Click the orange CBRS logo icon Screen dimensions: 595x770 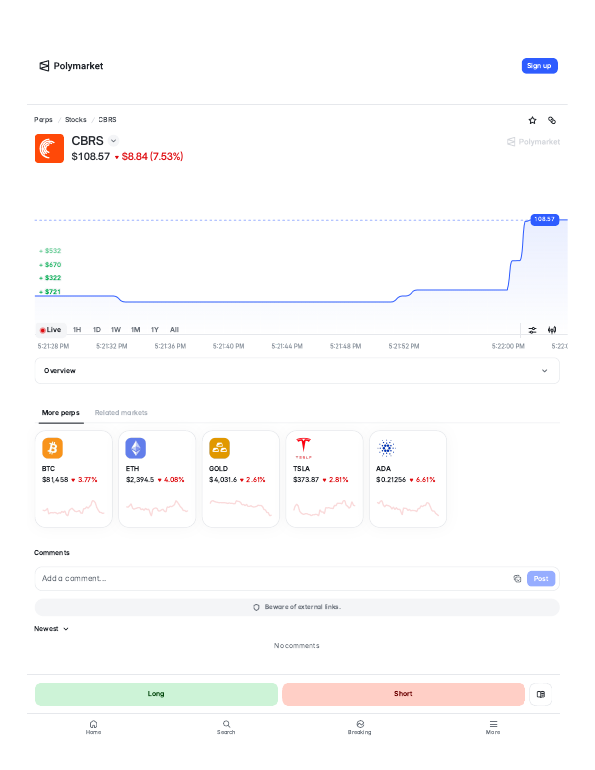[x=49, y=148]
